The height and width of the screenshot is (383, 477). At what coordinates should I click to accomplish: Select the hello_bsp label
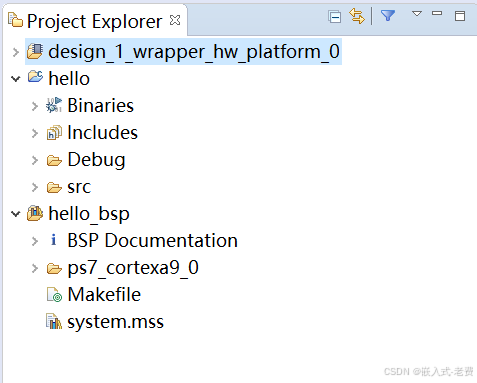coord(89,214)
